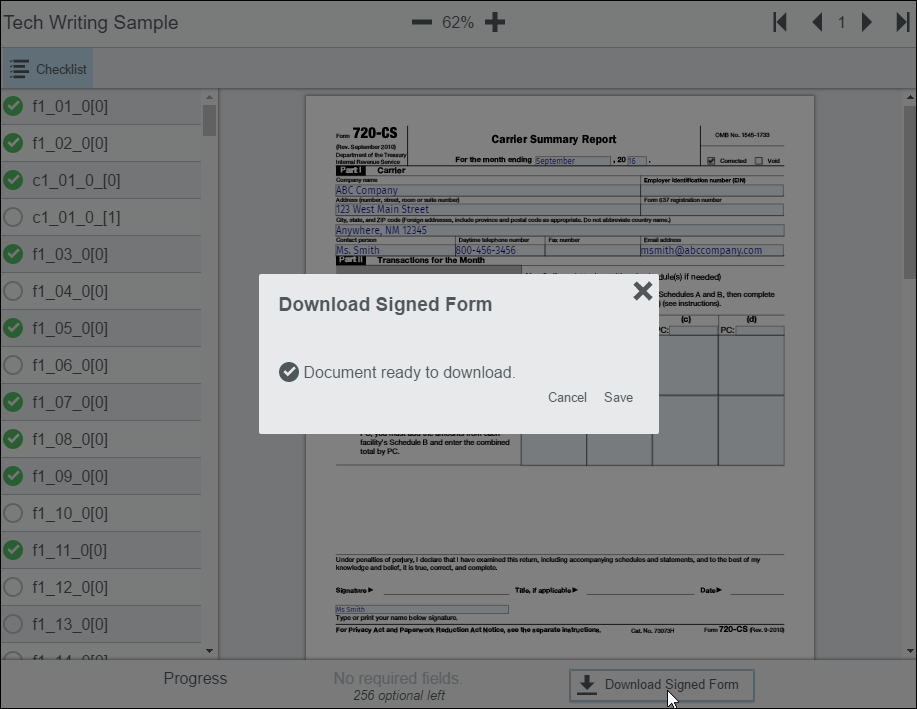The width and height of the screenshot is (917, 709).
Task: Go to previous page arrow
Action: 818,23
